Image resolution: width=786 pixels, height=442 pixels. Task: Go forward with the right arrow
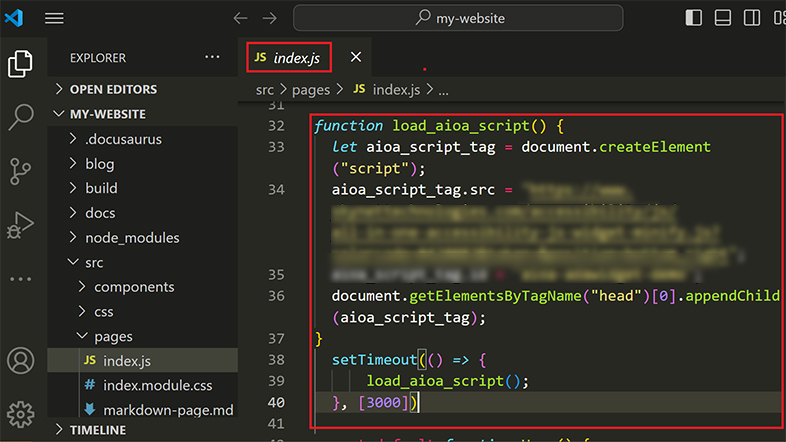coord(270,19)
